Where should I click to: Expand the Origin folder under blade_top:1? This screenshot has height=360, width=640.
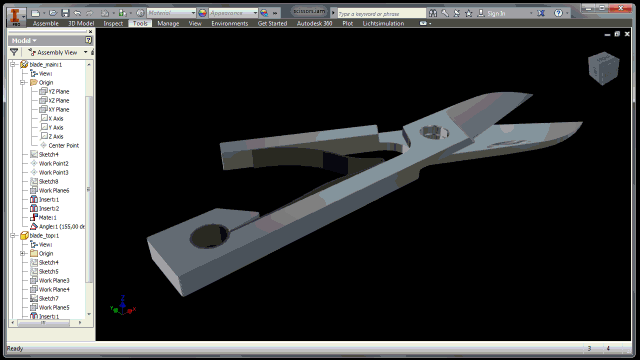[x=23, y=253]
